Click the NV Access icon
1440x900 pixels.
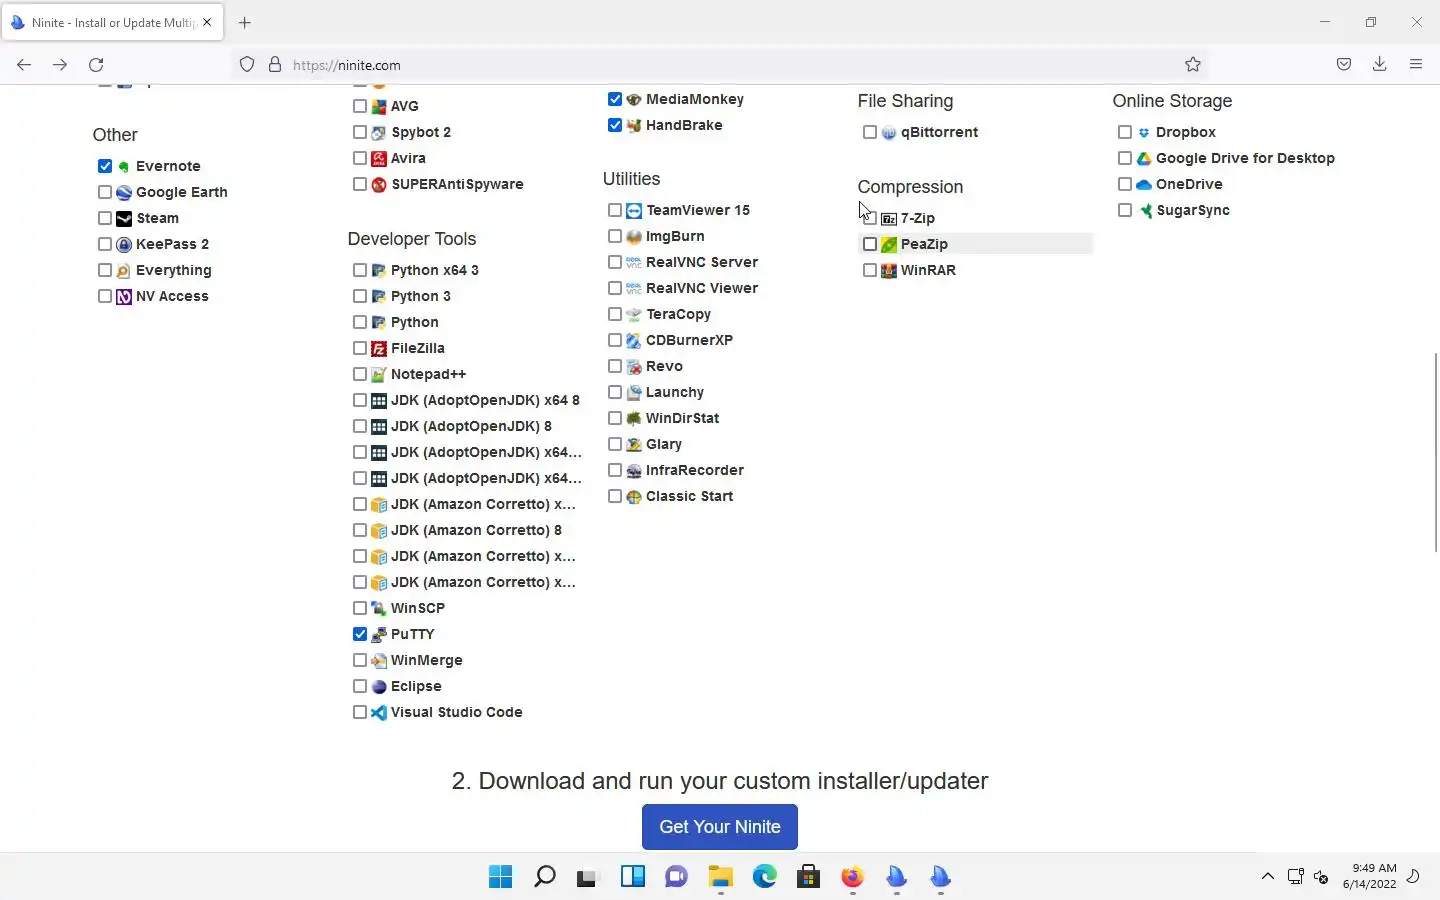click(124, 296)
